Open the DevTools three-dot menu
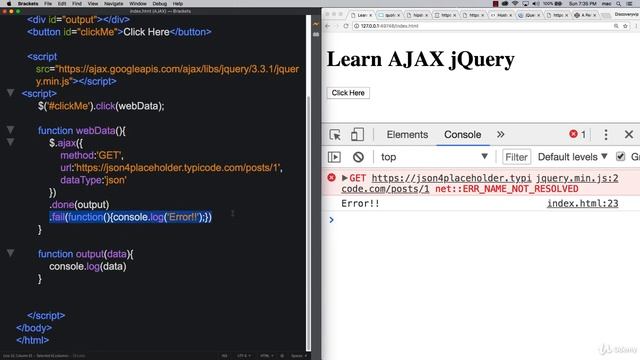Screen dimensions: 640x360 point(606,135)
